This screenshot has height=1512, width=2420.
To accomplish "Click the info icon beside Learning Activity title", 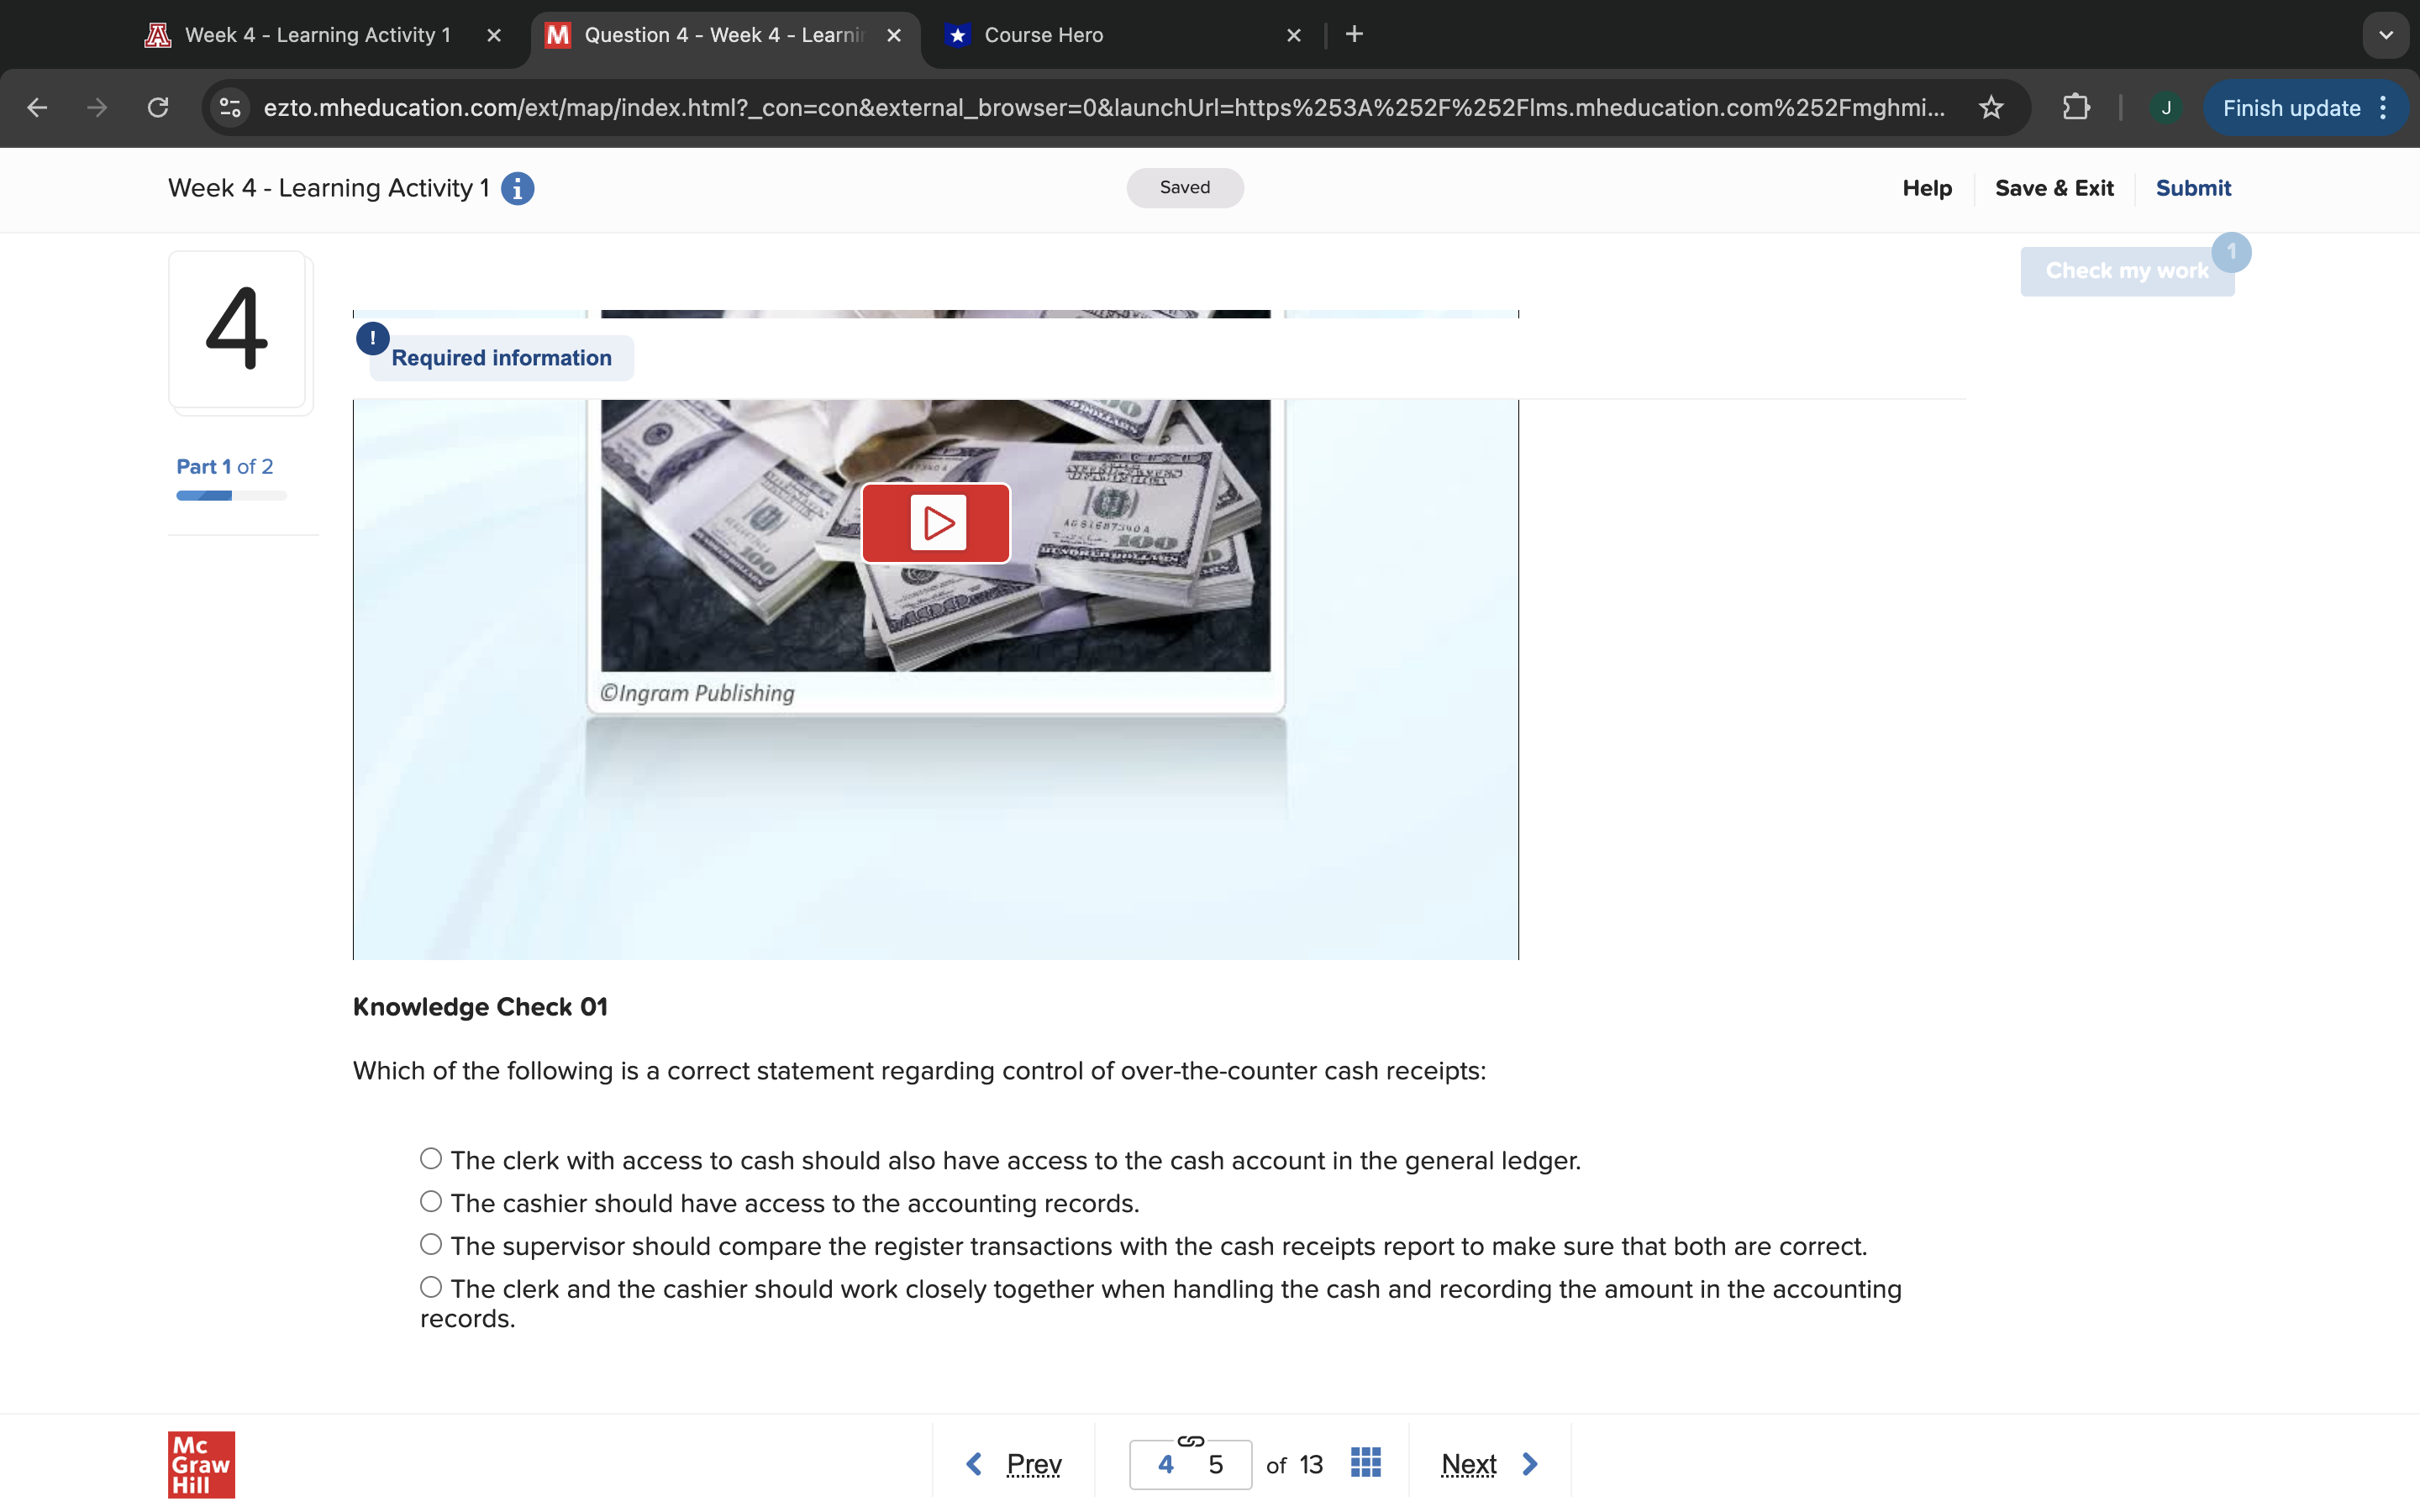I will pos(517,188).
